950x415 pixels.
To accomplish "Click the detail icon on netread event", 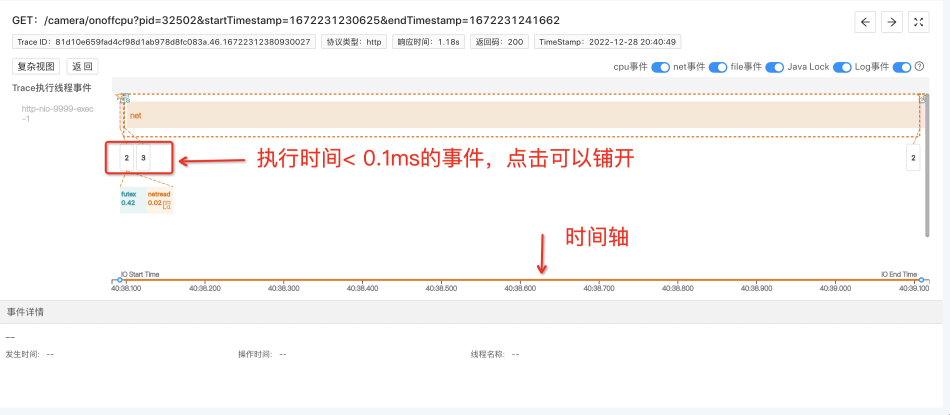I will point(167,204).
